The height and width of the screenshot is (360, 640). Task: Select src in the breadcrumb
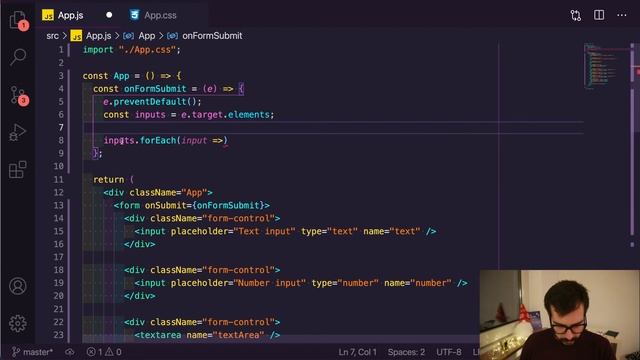(52, 36)
